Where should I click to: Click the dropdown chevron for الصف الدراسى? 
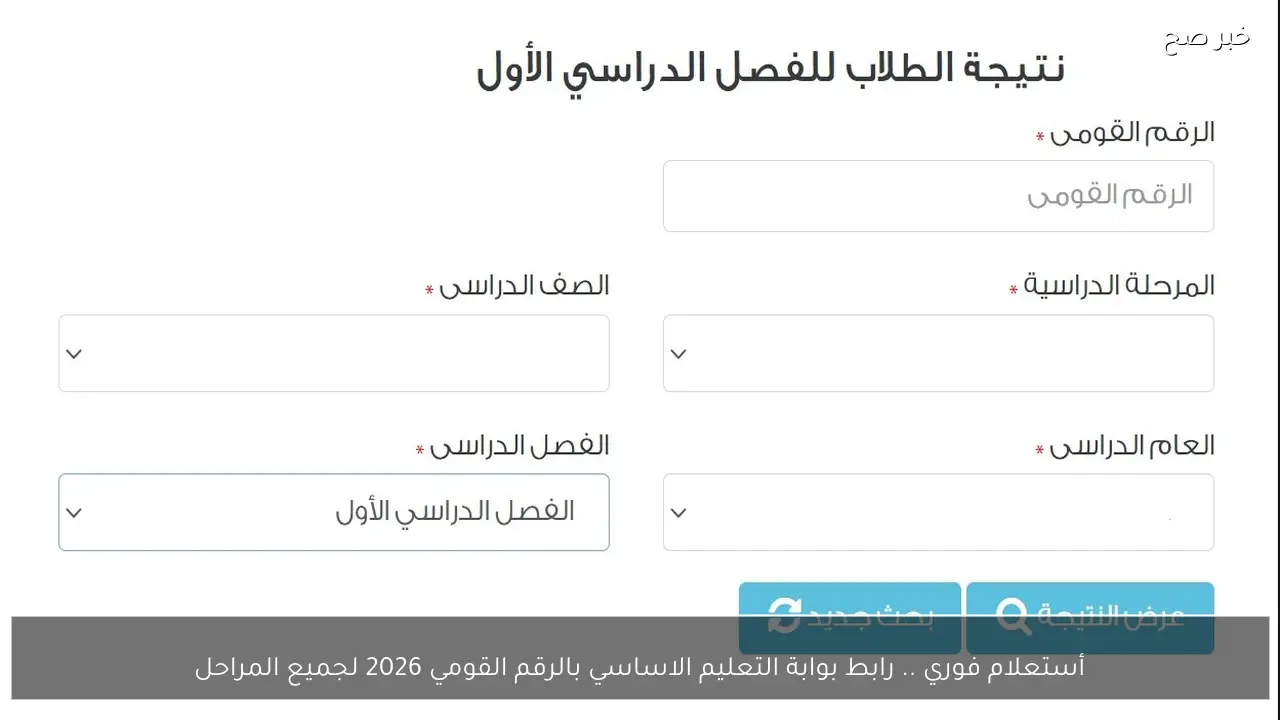coord(73,353)
